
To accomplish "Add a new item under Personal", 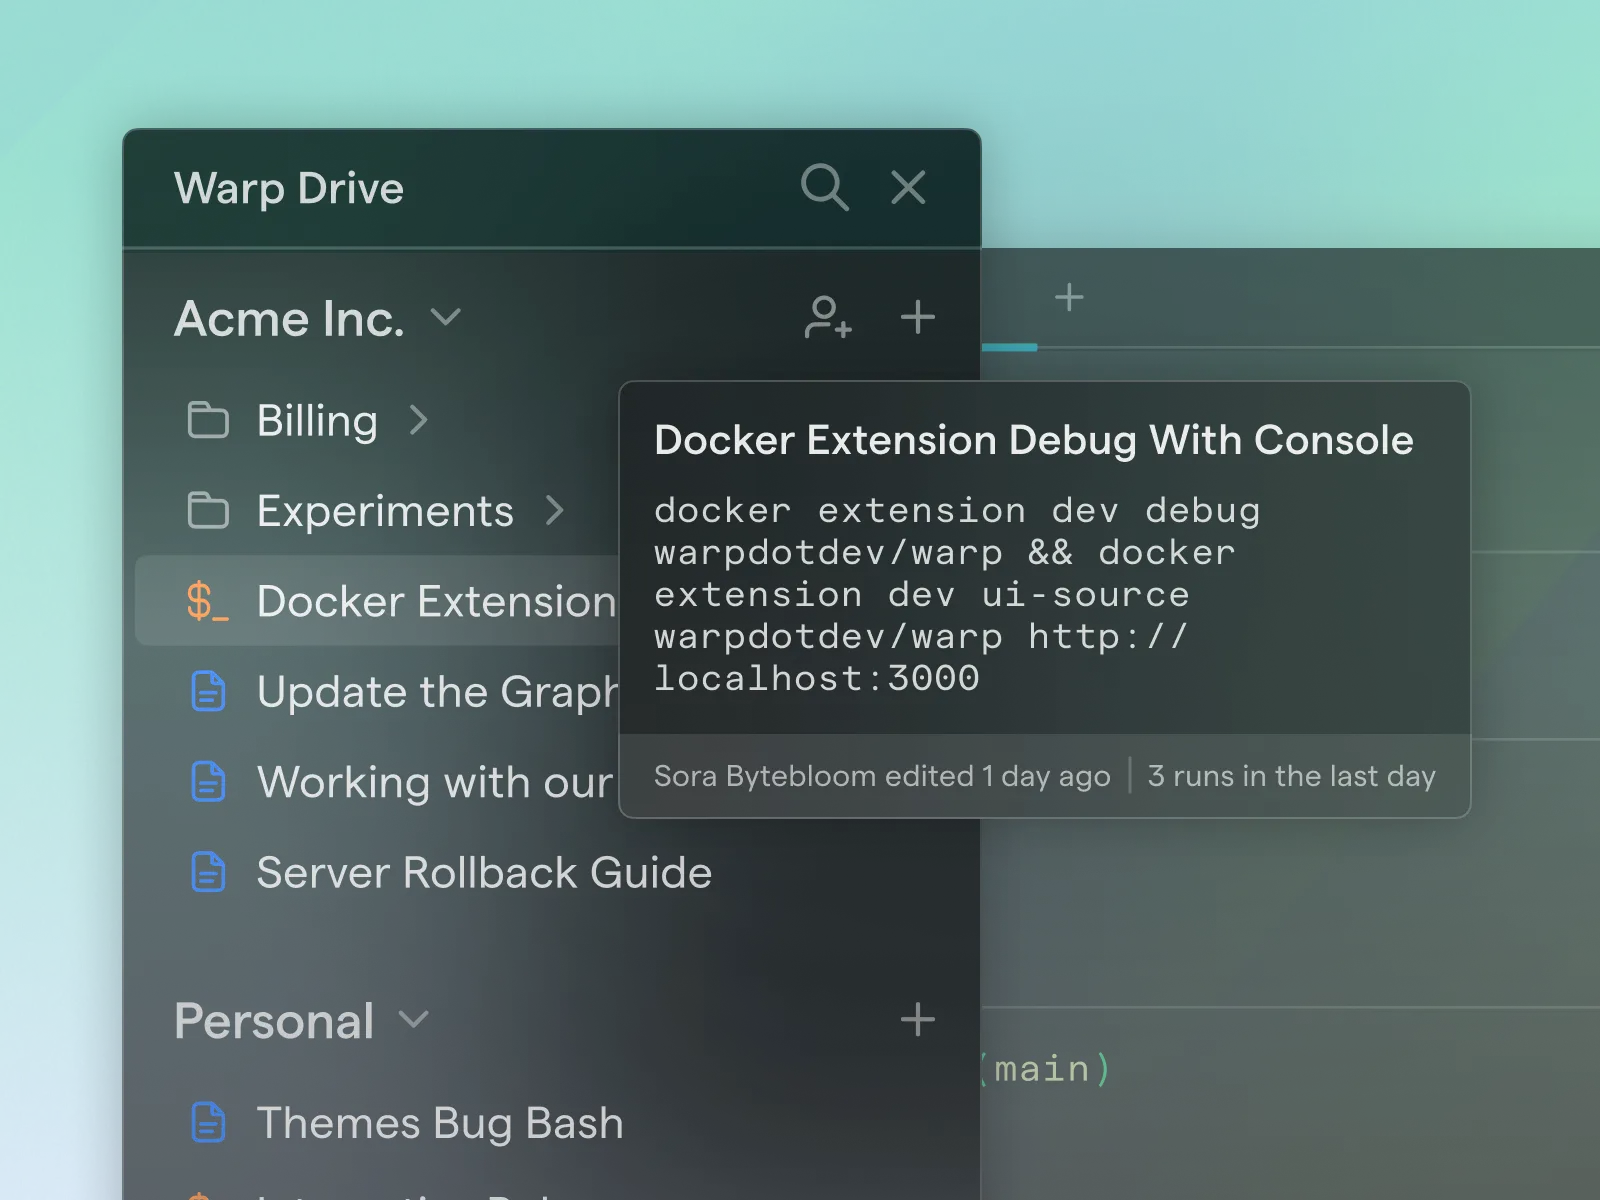I will [x=917, y=1020].
